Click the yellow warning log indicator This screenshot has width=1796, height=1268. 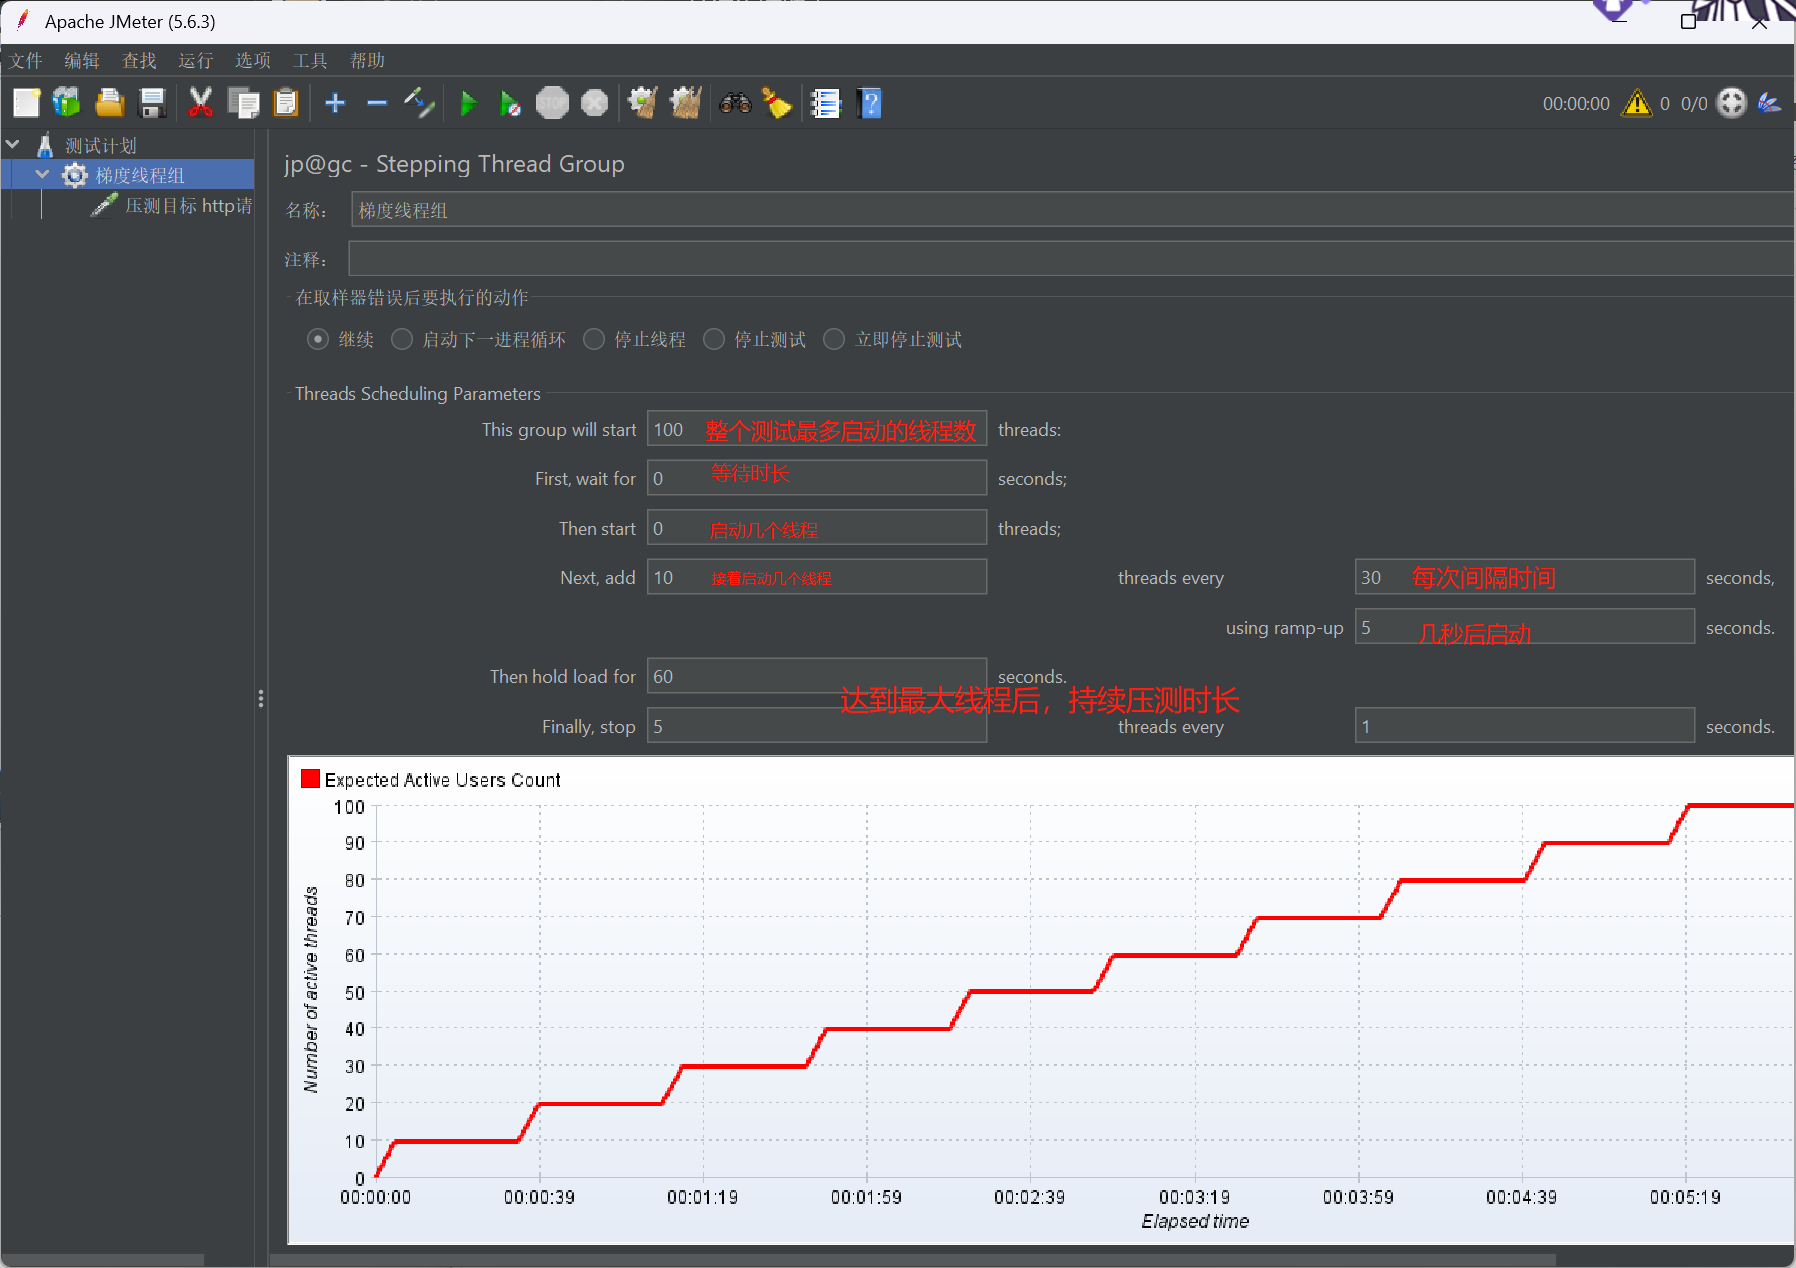[x=1637, y=103]
